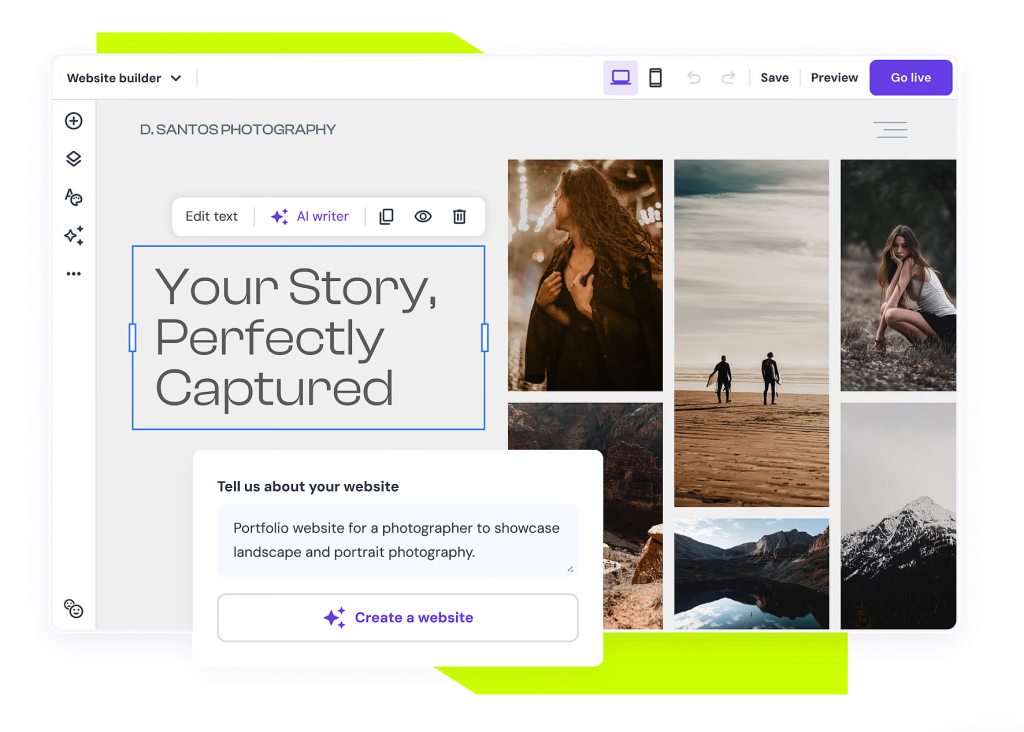Open the text styles icon in sidebar

(x=73, y=197)
